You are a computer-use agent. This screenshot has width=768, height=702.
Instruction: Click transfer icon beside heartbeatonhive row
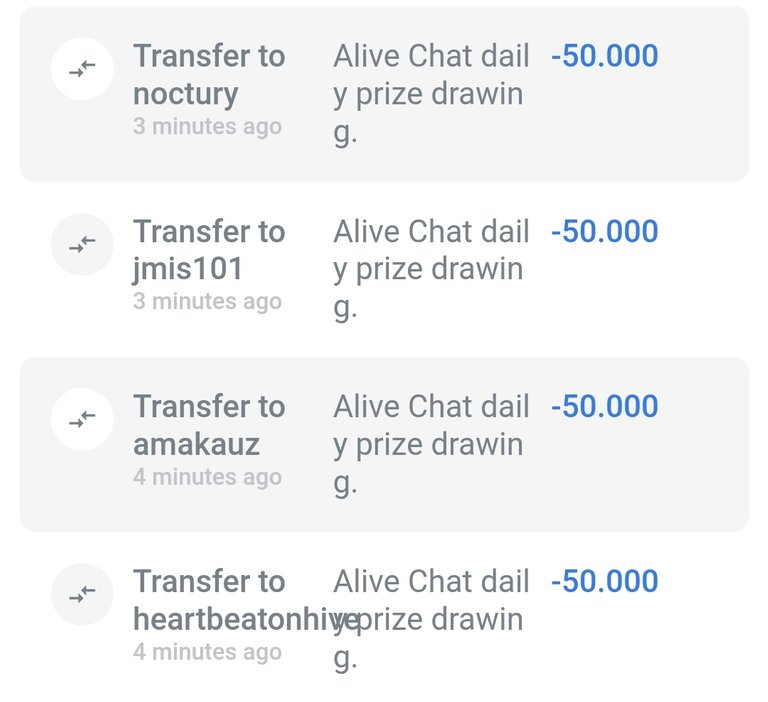82,594
